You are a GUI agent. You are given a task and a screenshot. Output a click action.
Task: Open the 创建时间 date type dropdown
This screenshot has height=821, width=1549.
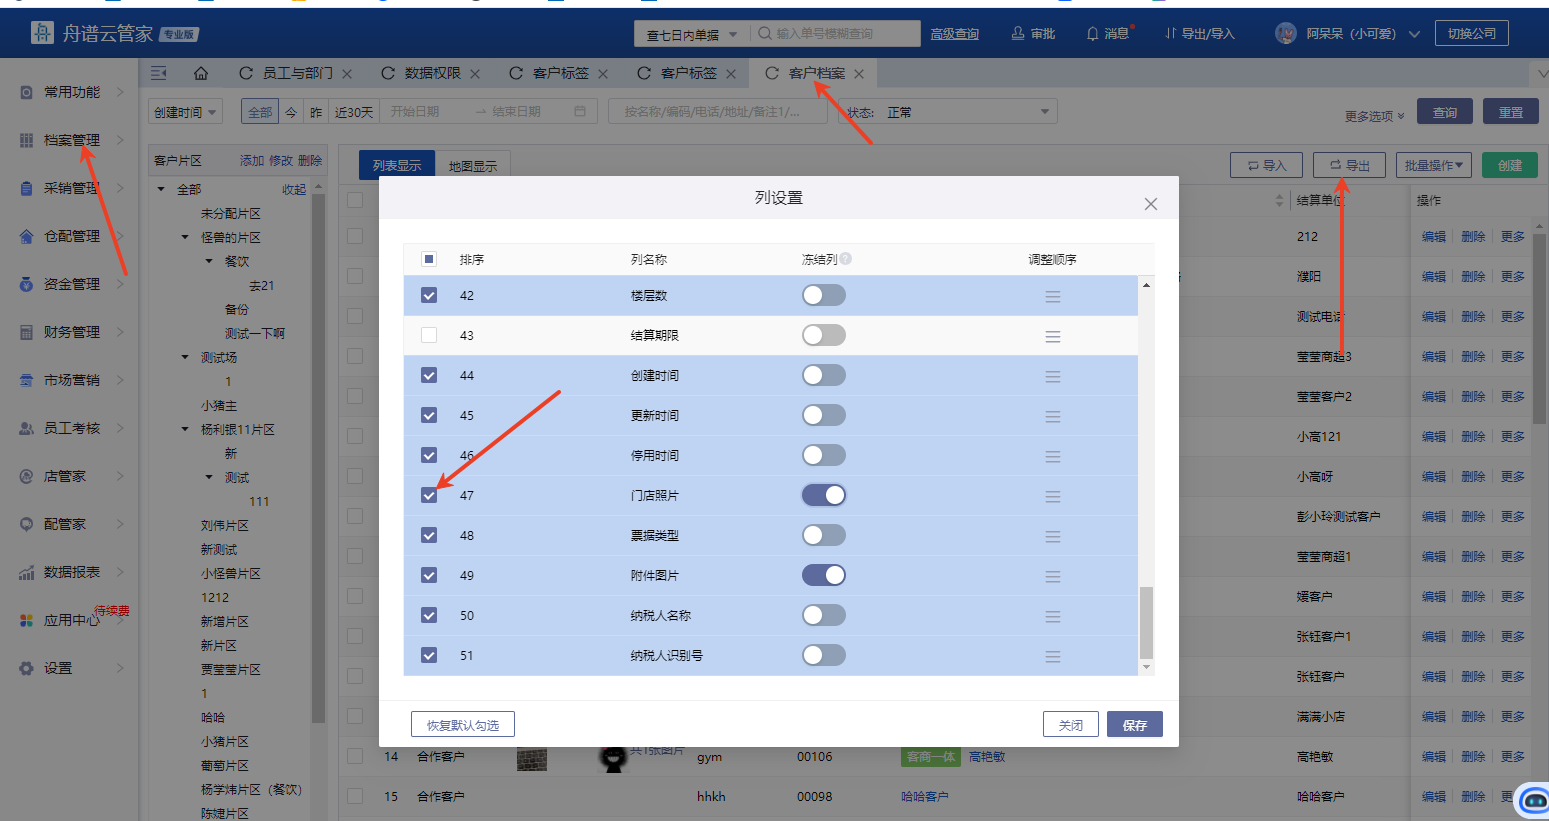(x=185, y=112)
